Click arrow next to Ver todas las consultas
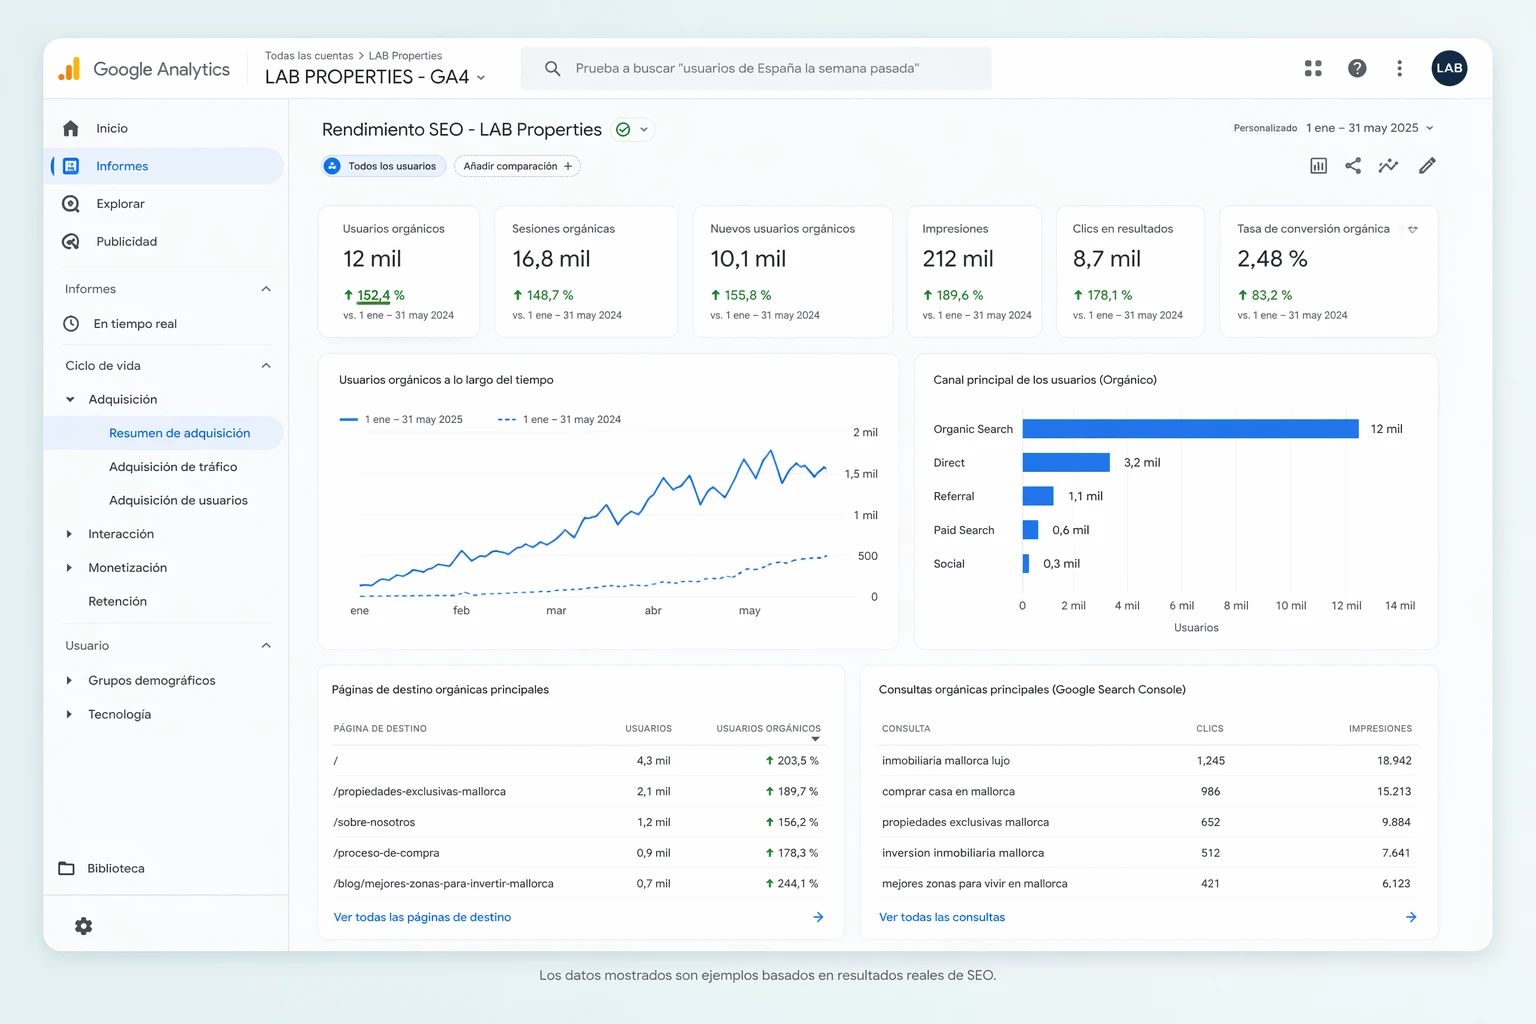The image size is (1536, 1024). tap(1411, 917)
